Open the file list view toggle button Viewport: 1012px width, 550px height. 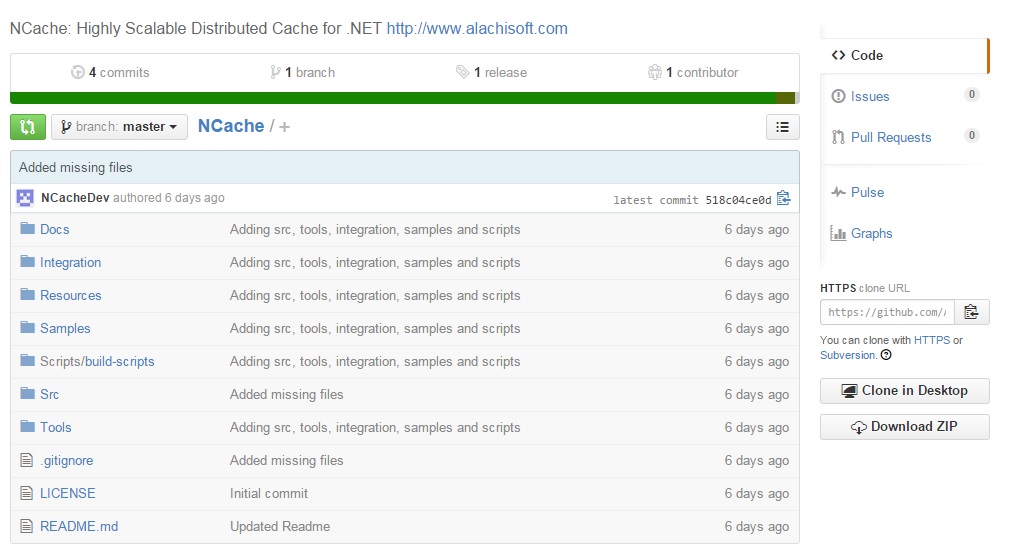click(x=782, y=127)
